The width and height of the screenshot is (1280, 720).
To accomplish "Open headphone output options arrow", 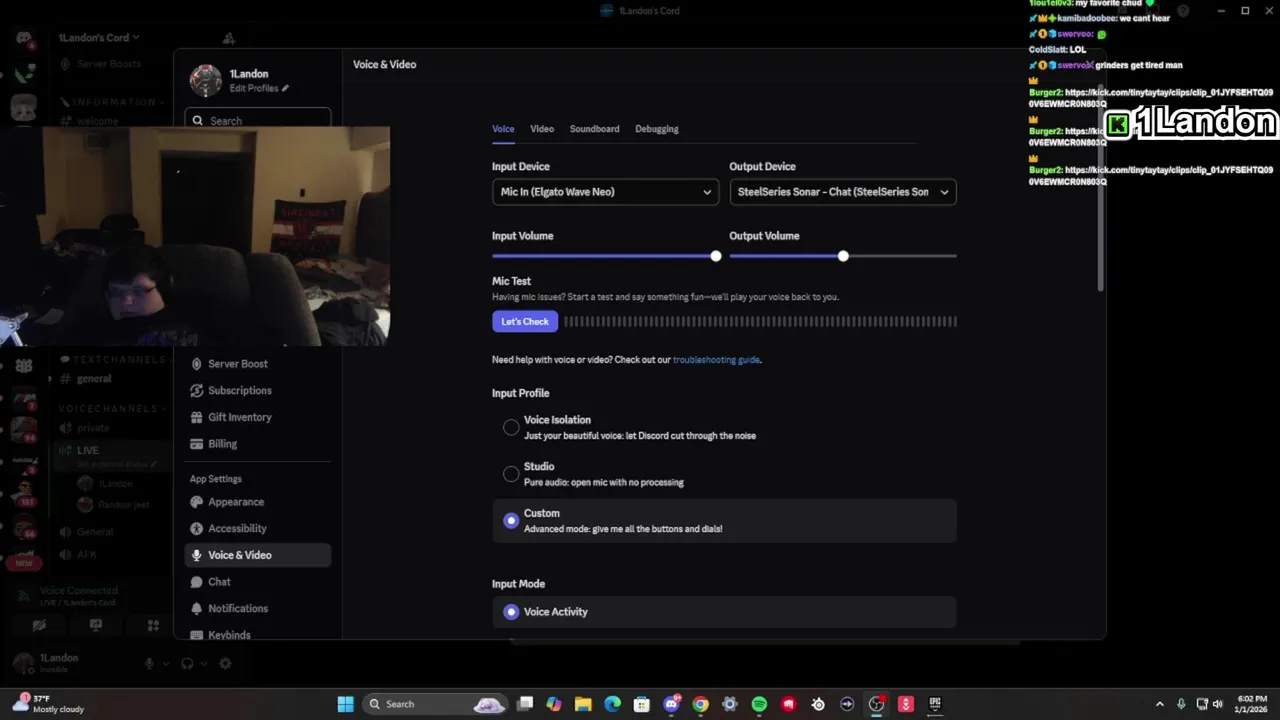I will [203, 663].
